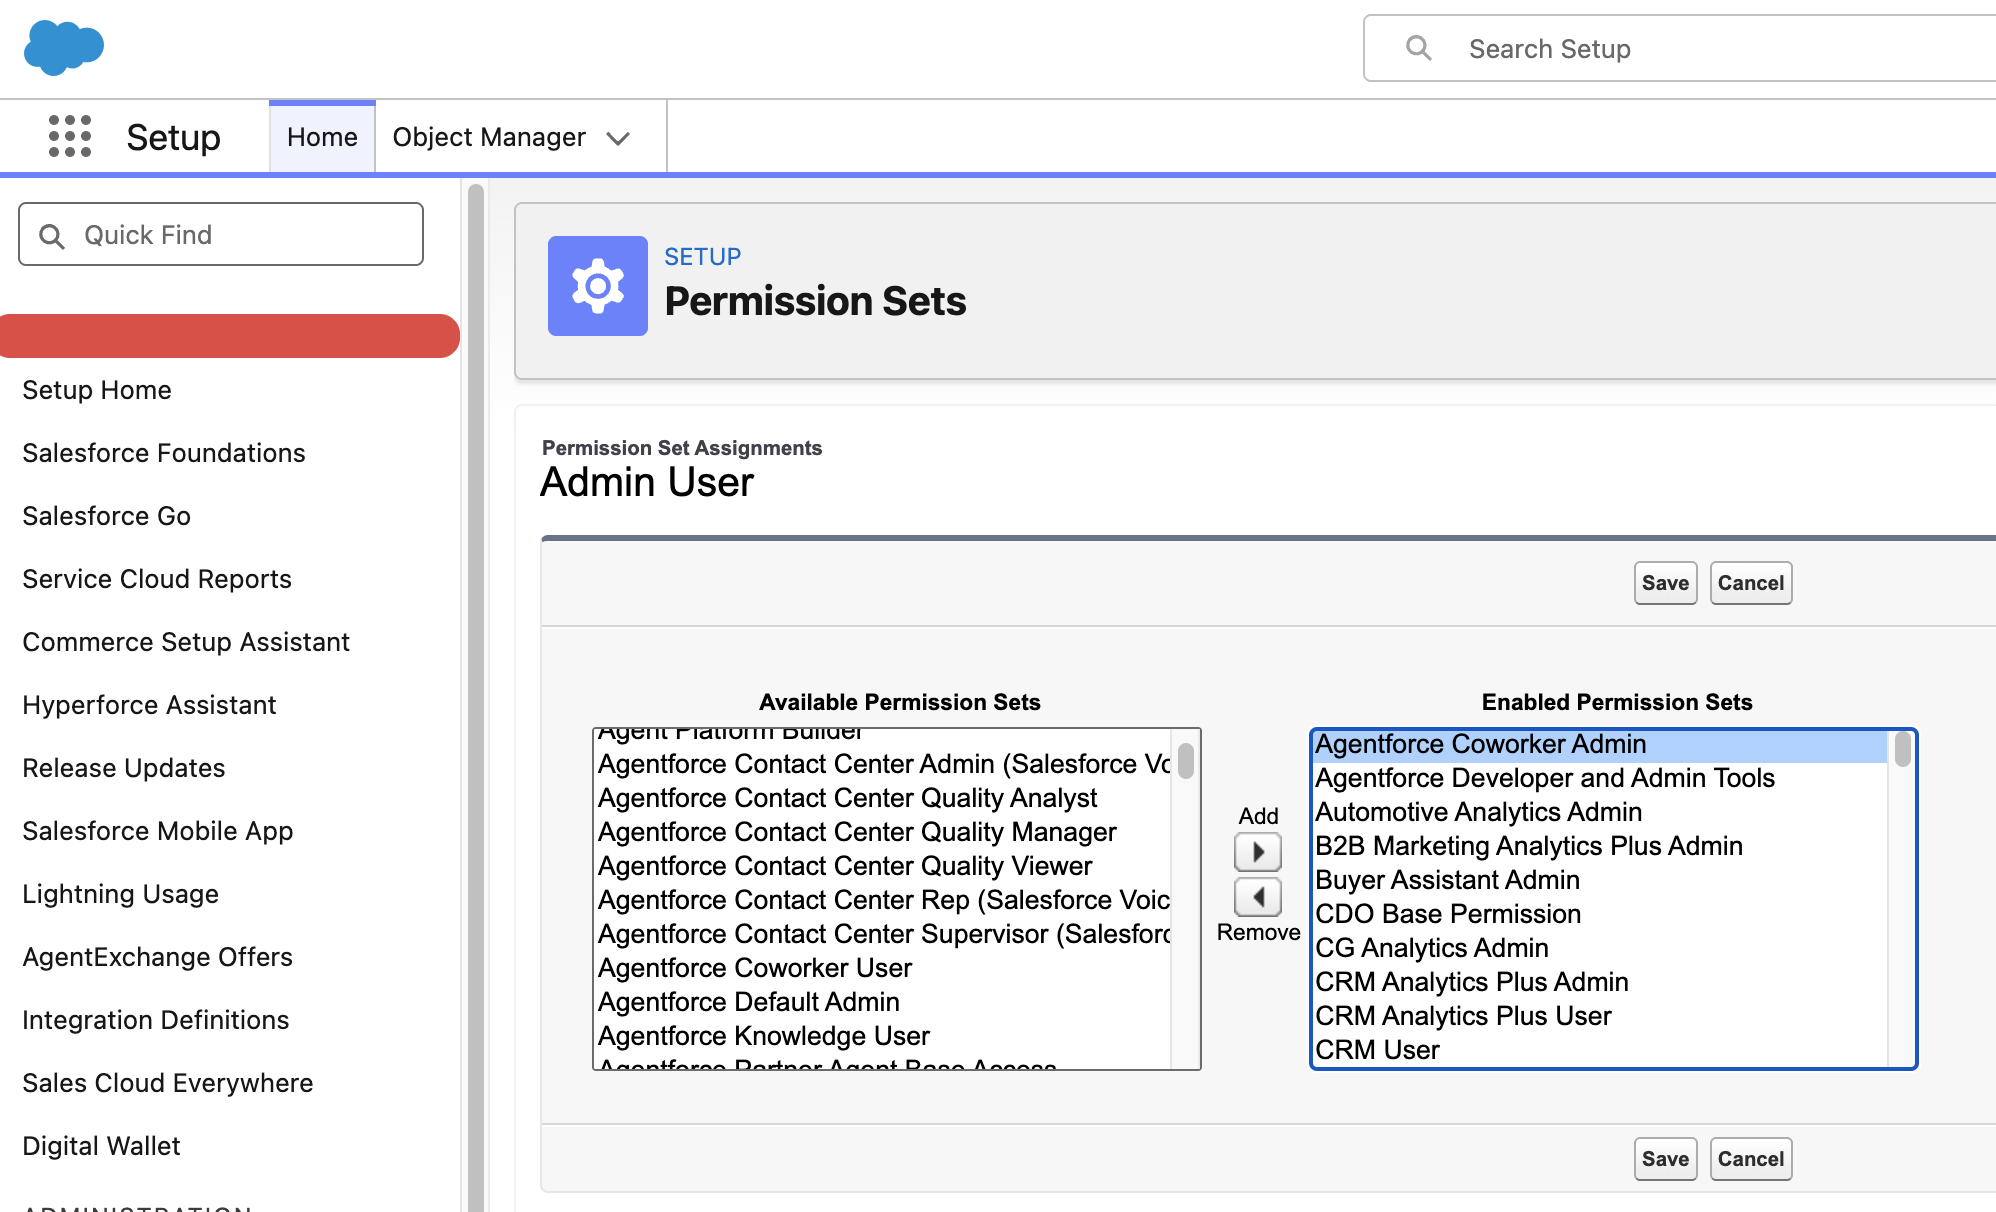Click the Search Setup magnifier icon

pos(1418,48)
